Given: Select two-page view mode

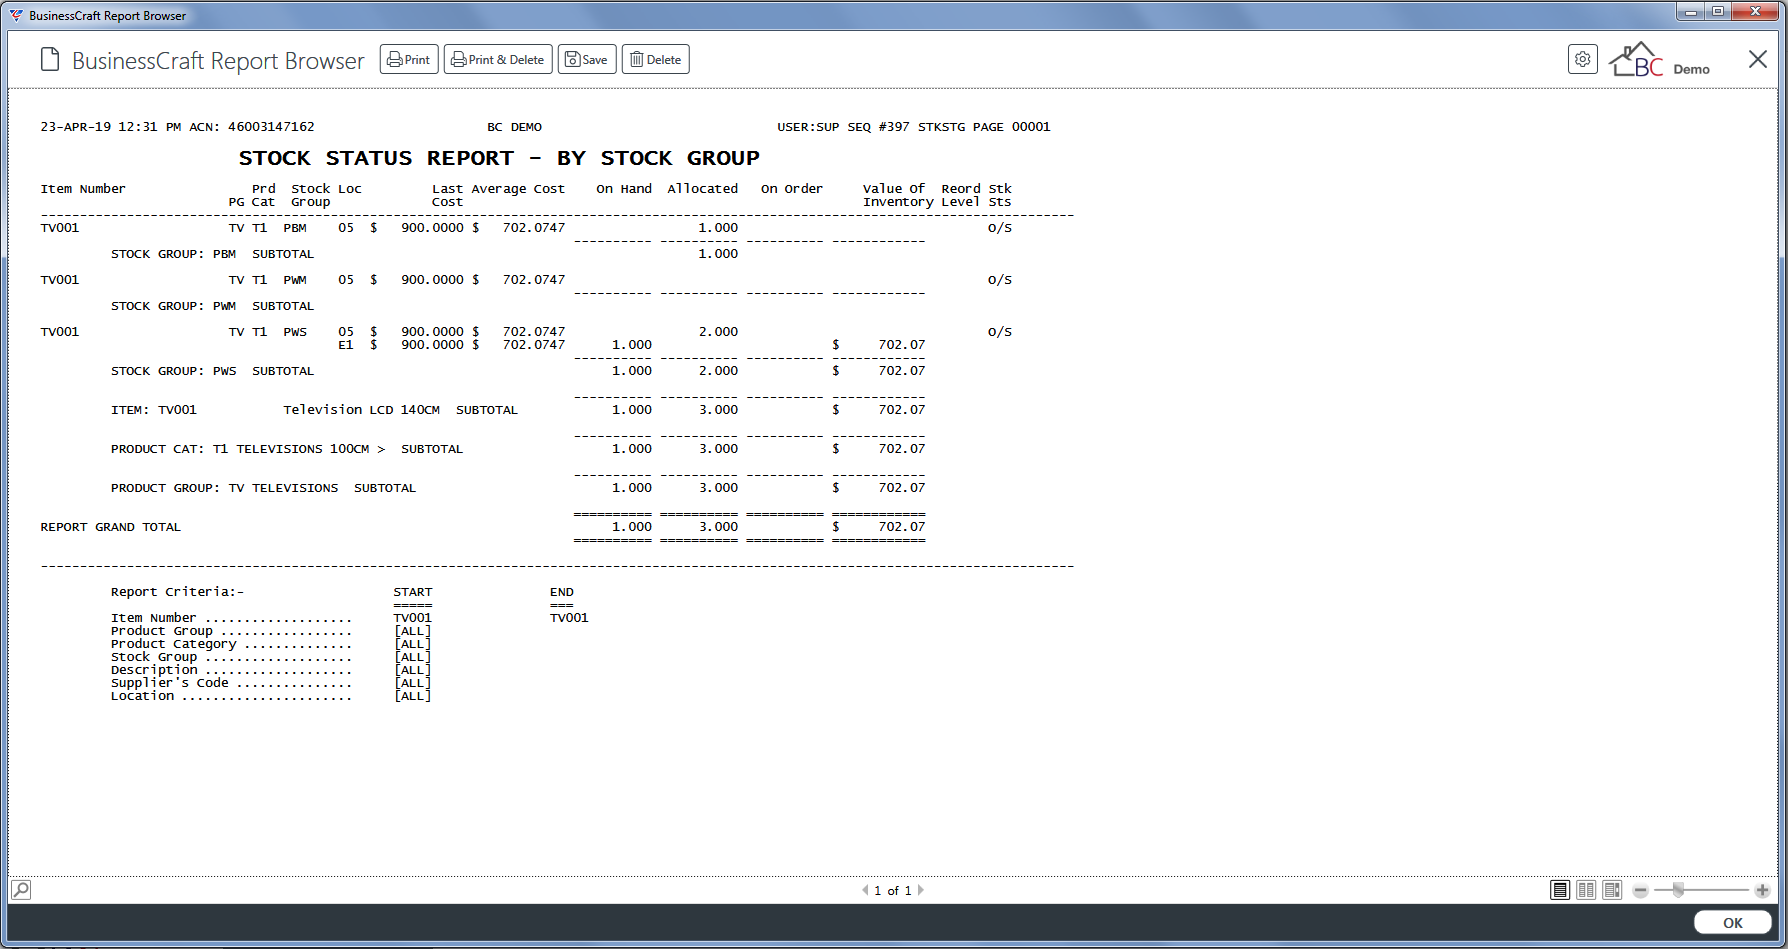Looking at the screenshot, I should coord(1586,890).
